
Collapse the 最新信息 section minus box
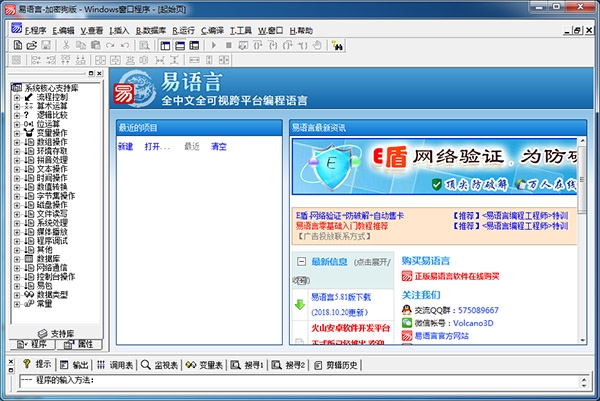coord(302,262)
